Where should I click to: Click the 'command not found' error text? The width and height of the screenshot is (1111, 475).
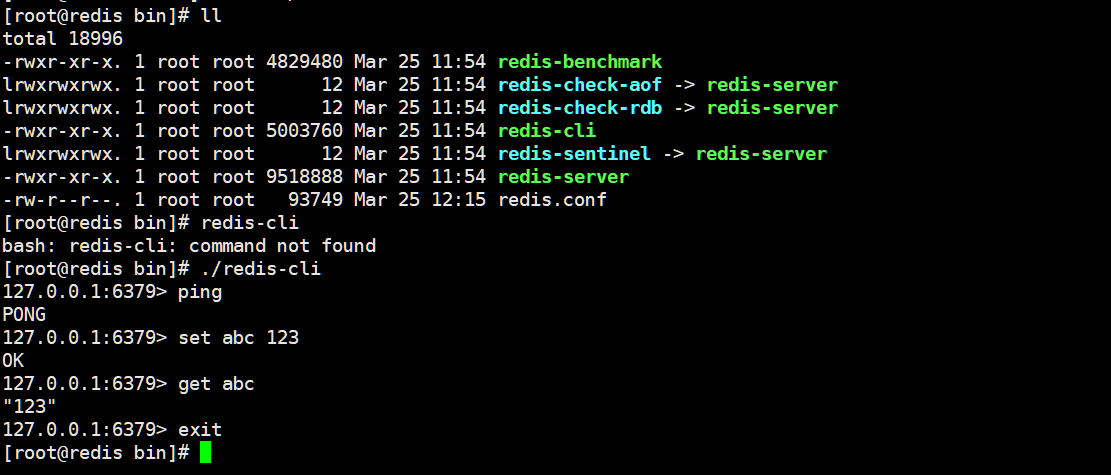pos(282,246)
